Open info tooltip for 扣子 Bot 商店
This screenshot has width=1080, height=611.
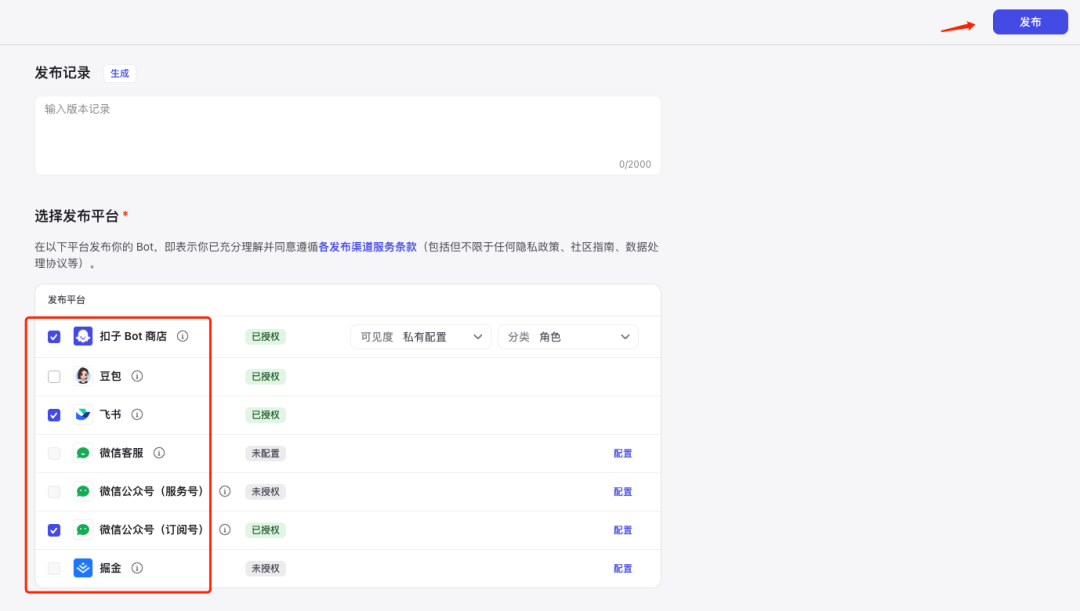pos(183,336)
